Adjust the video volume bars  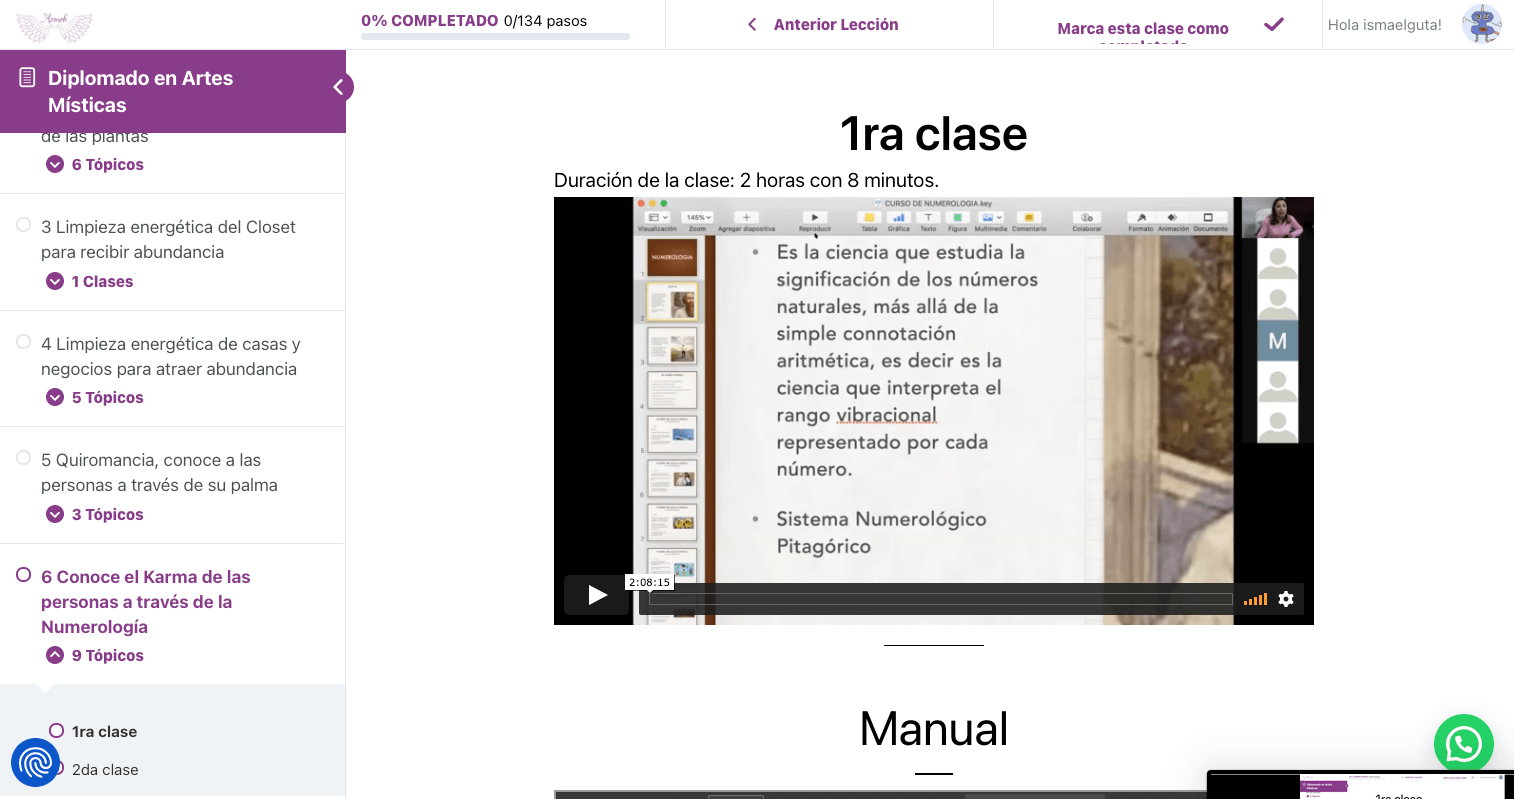pos(1255,599)
